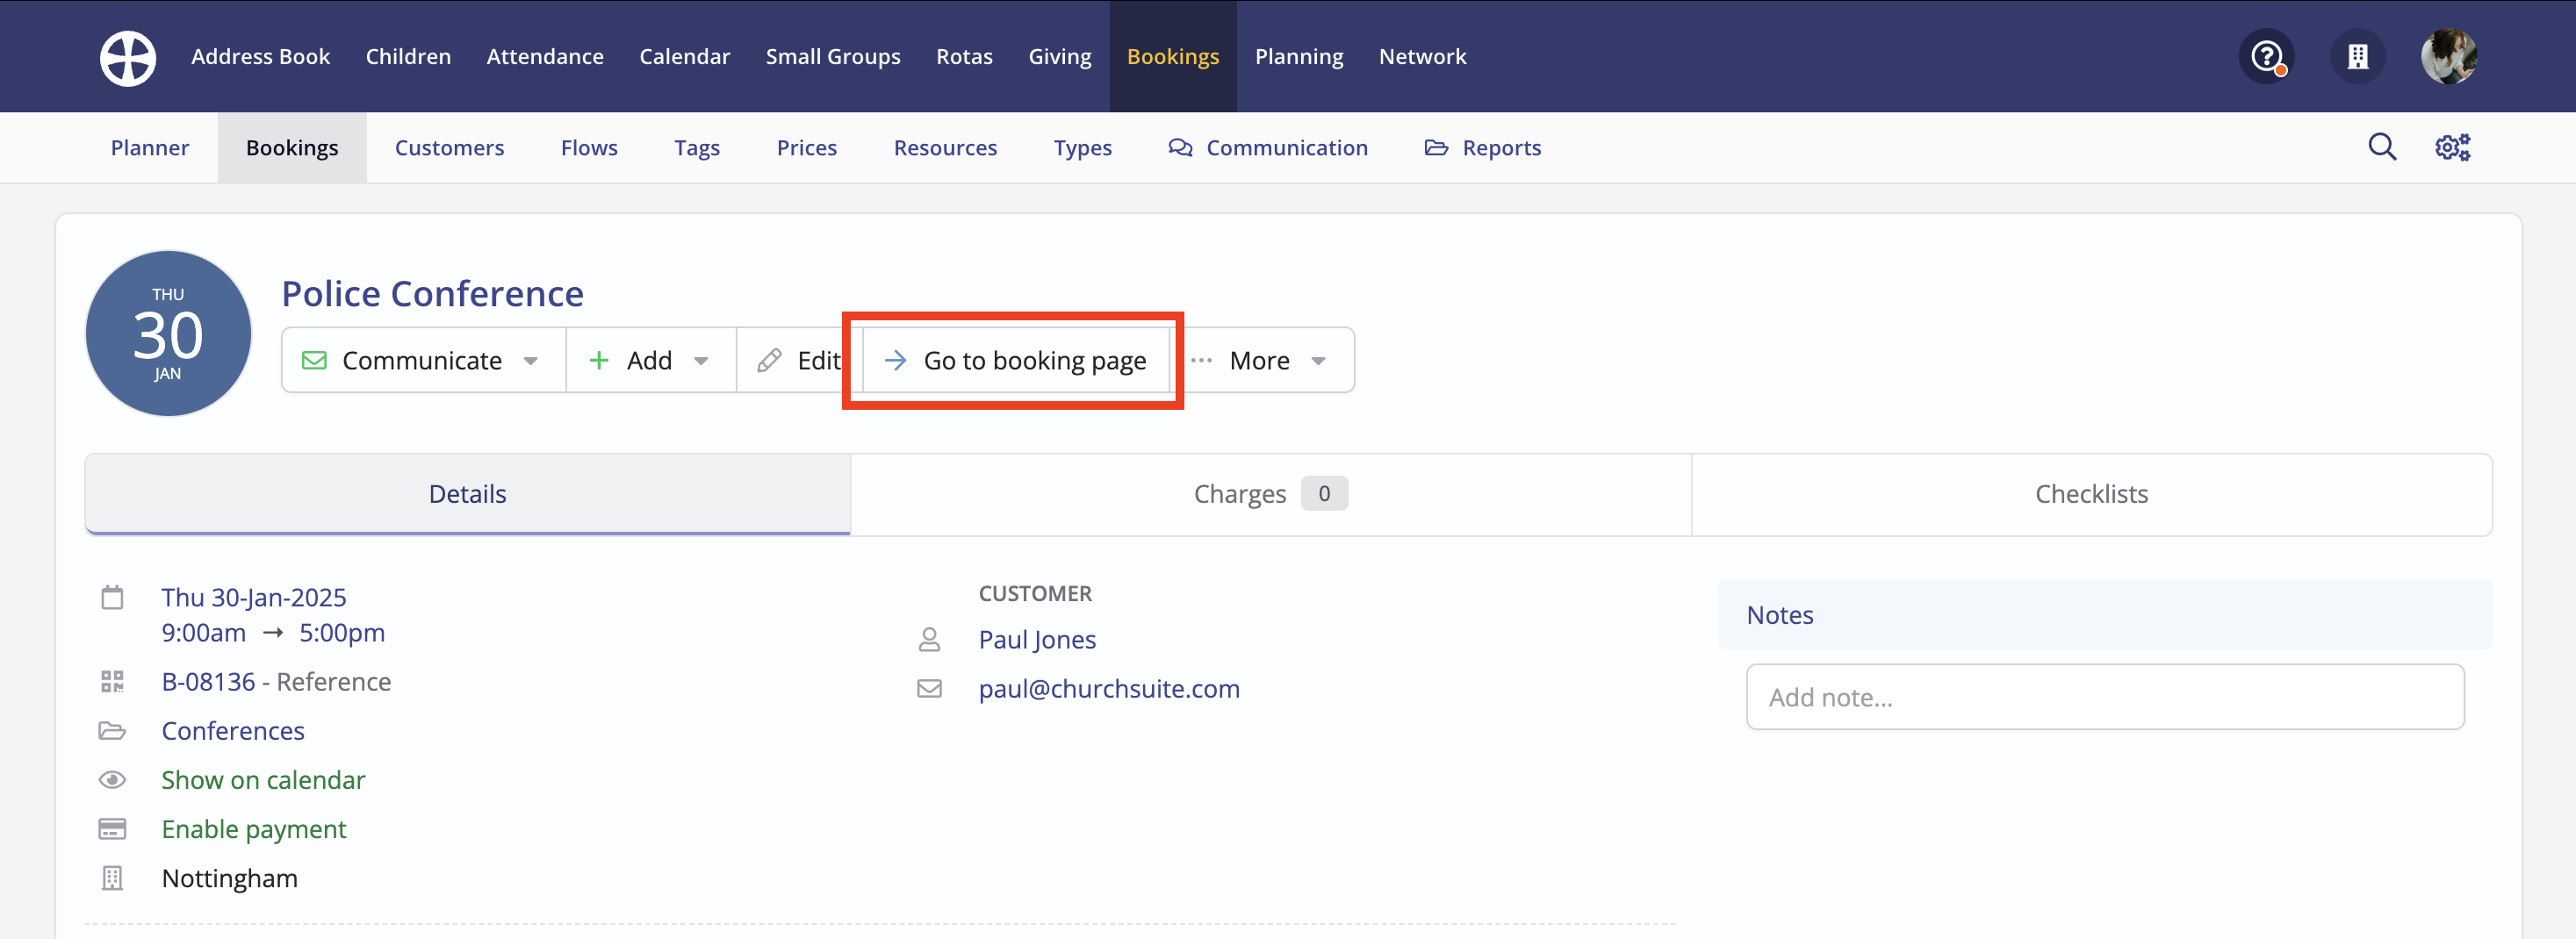Screen dimensions: 2576x939
Task: Click the Add note input field
Action: click(x=2105, y=697)
